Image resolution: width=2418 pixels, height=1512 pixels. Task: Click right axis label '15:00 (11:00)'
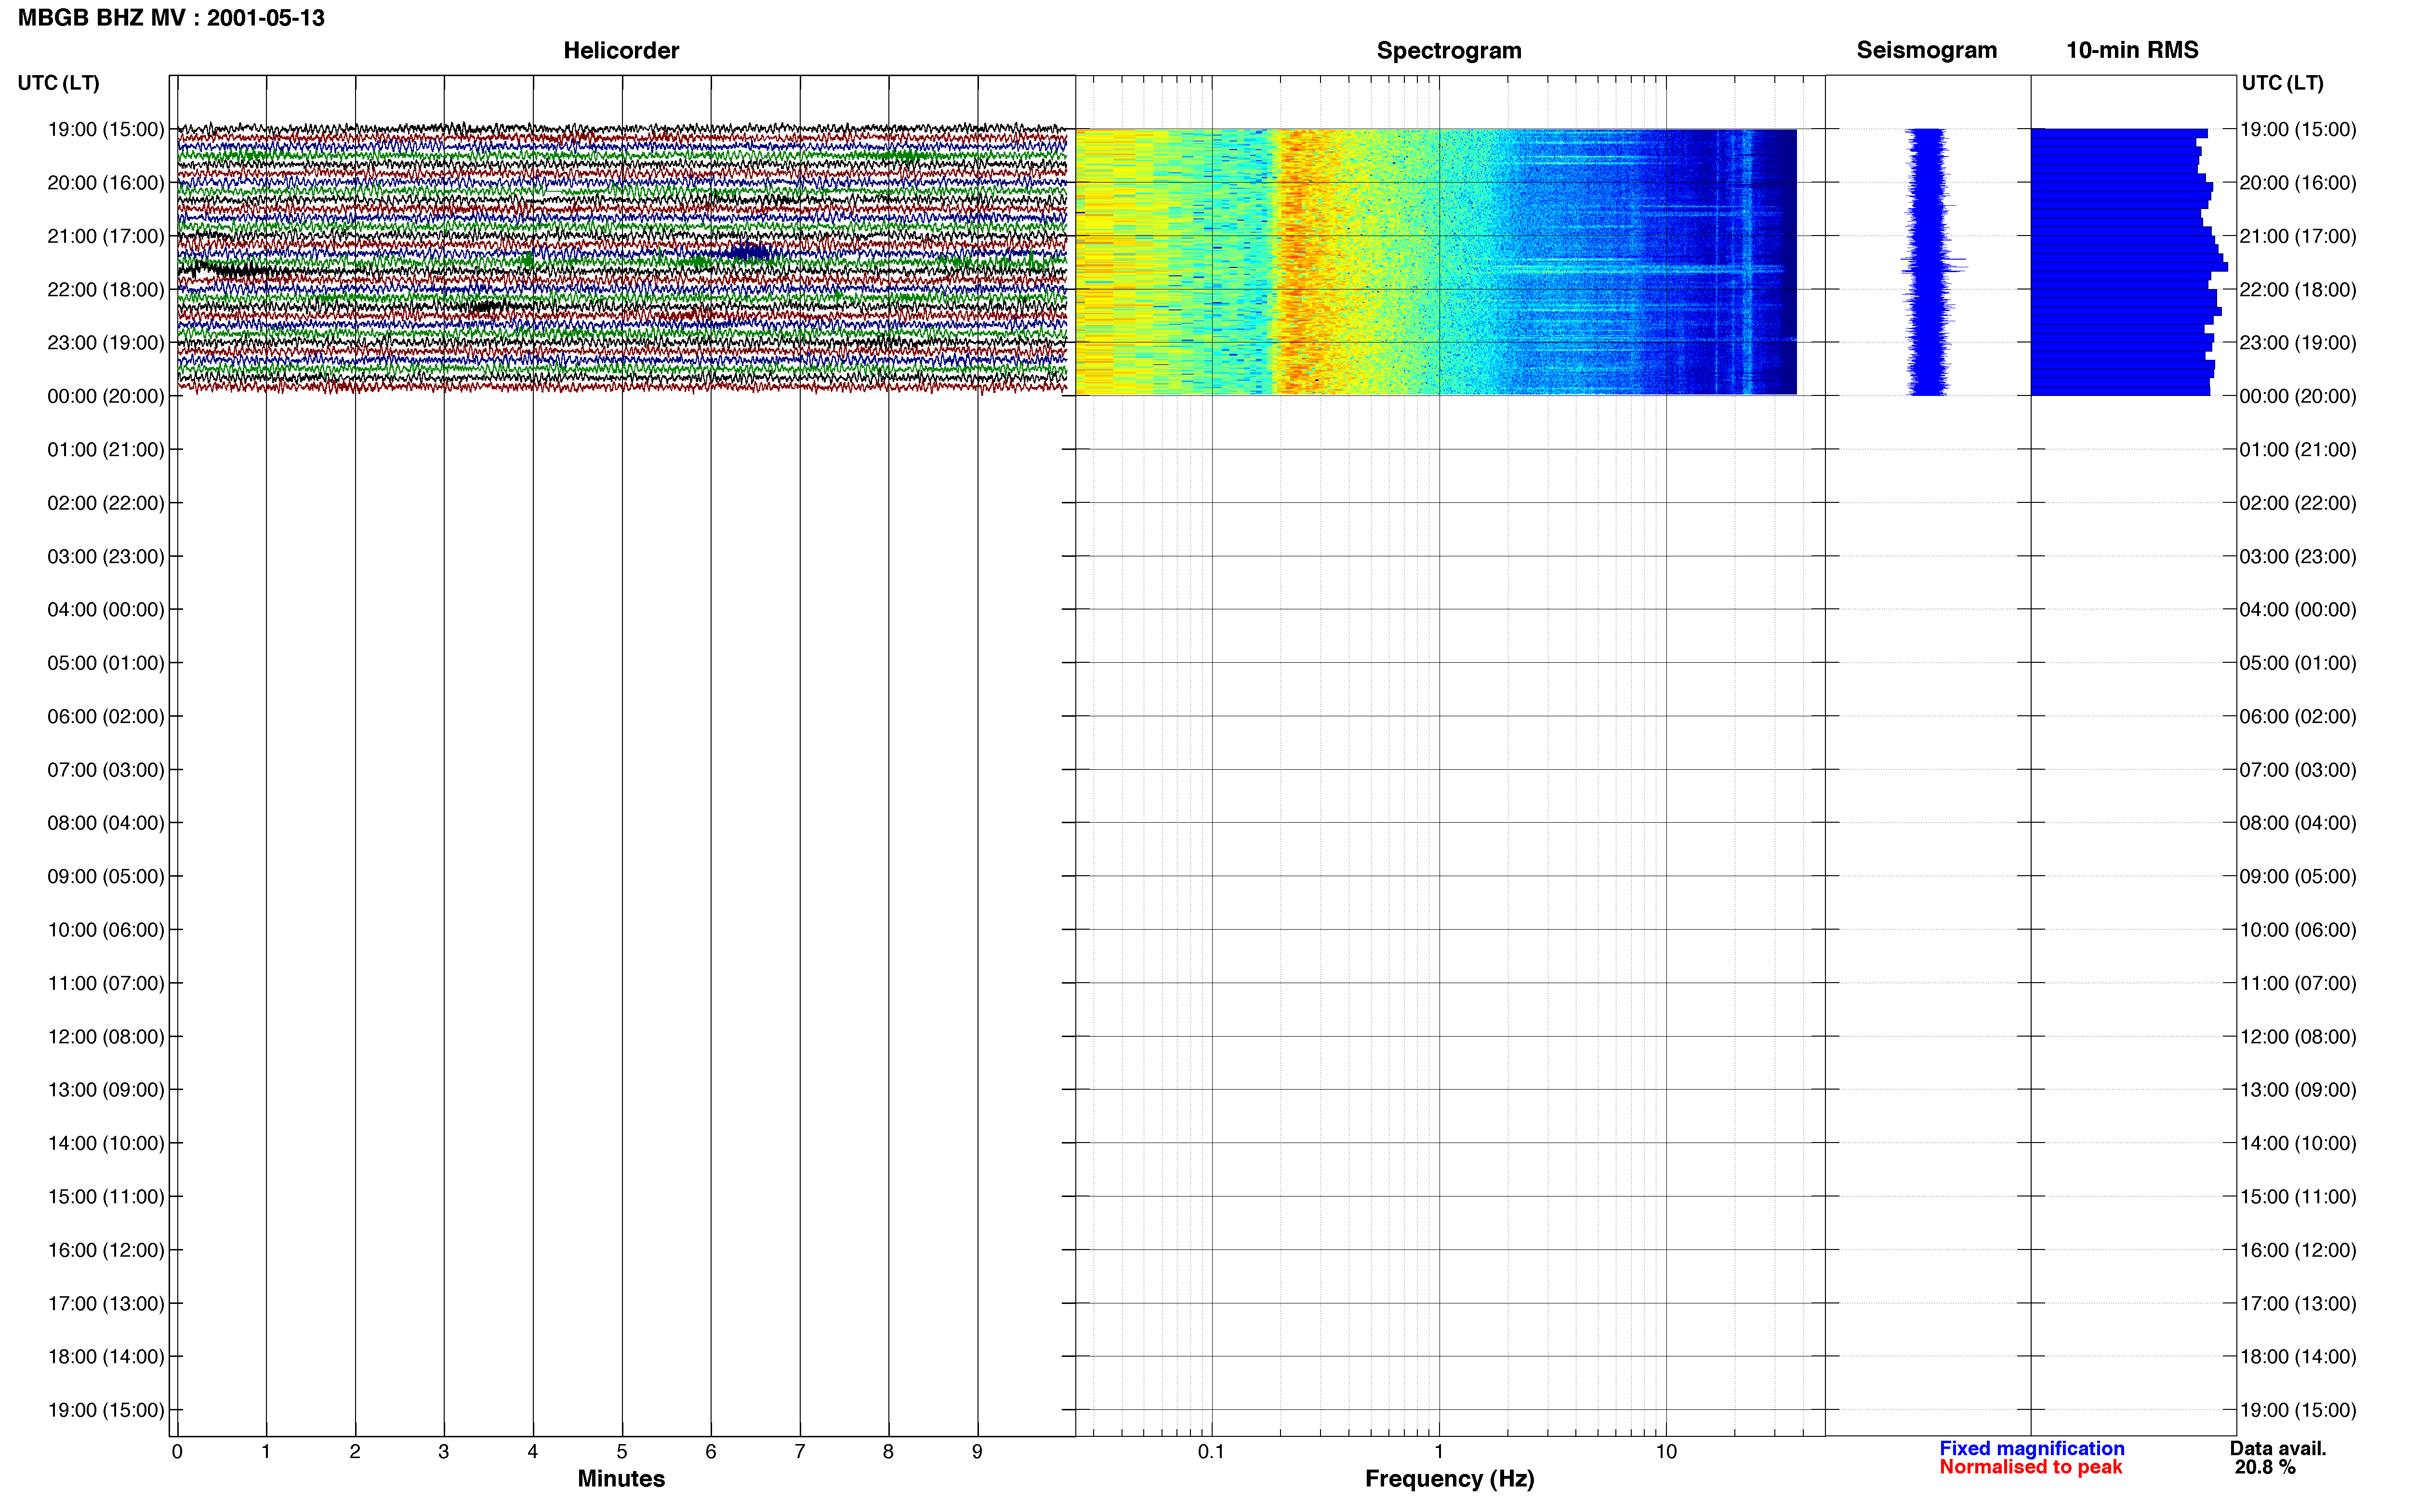[x=2298, y=1196]
